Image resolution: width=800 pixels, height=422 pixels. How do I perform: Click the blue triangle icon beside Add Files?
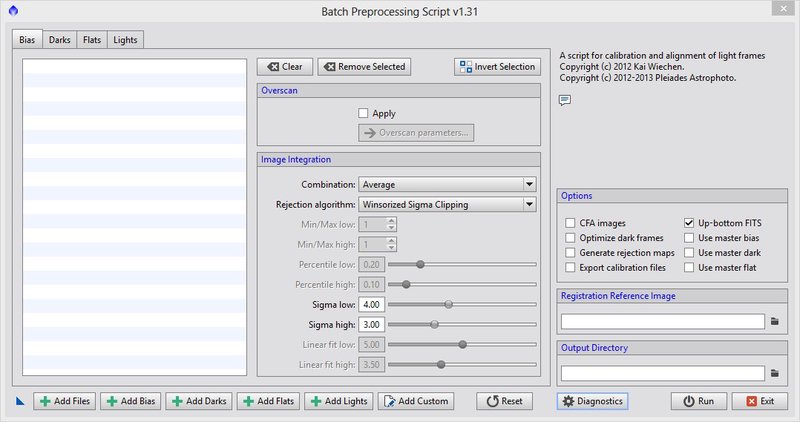click(20, 401)
